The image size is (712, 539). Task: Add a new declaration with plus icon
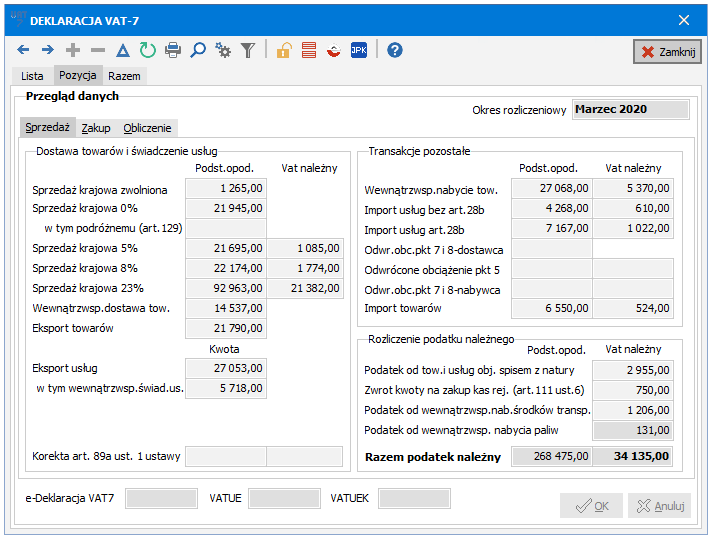(x=73, y=50)
